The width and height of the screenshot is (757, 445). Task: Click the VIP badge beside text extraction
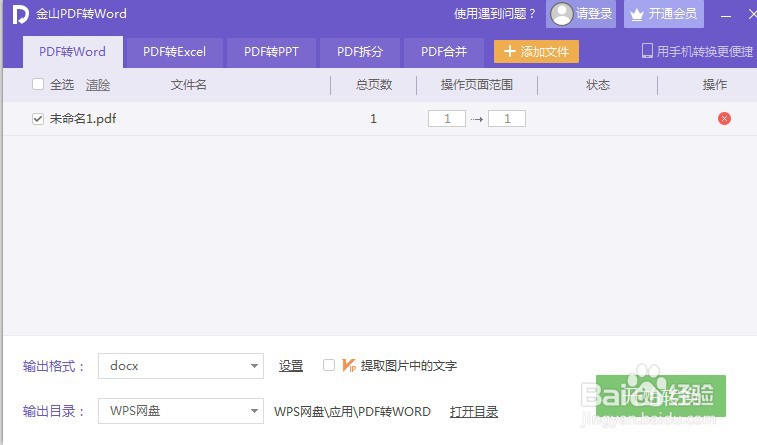click(349, 365)
